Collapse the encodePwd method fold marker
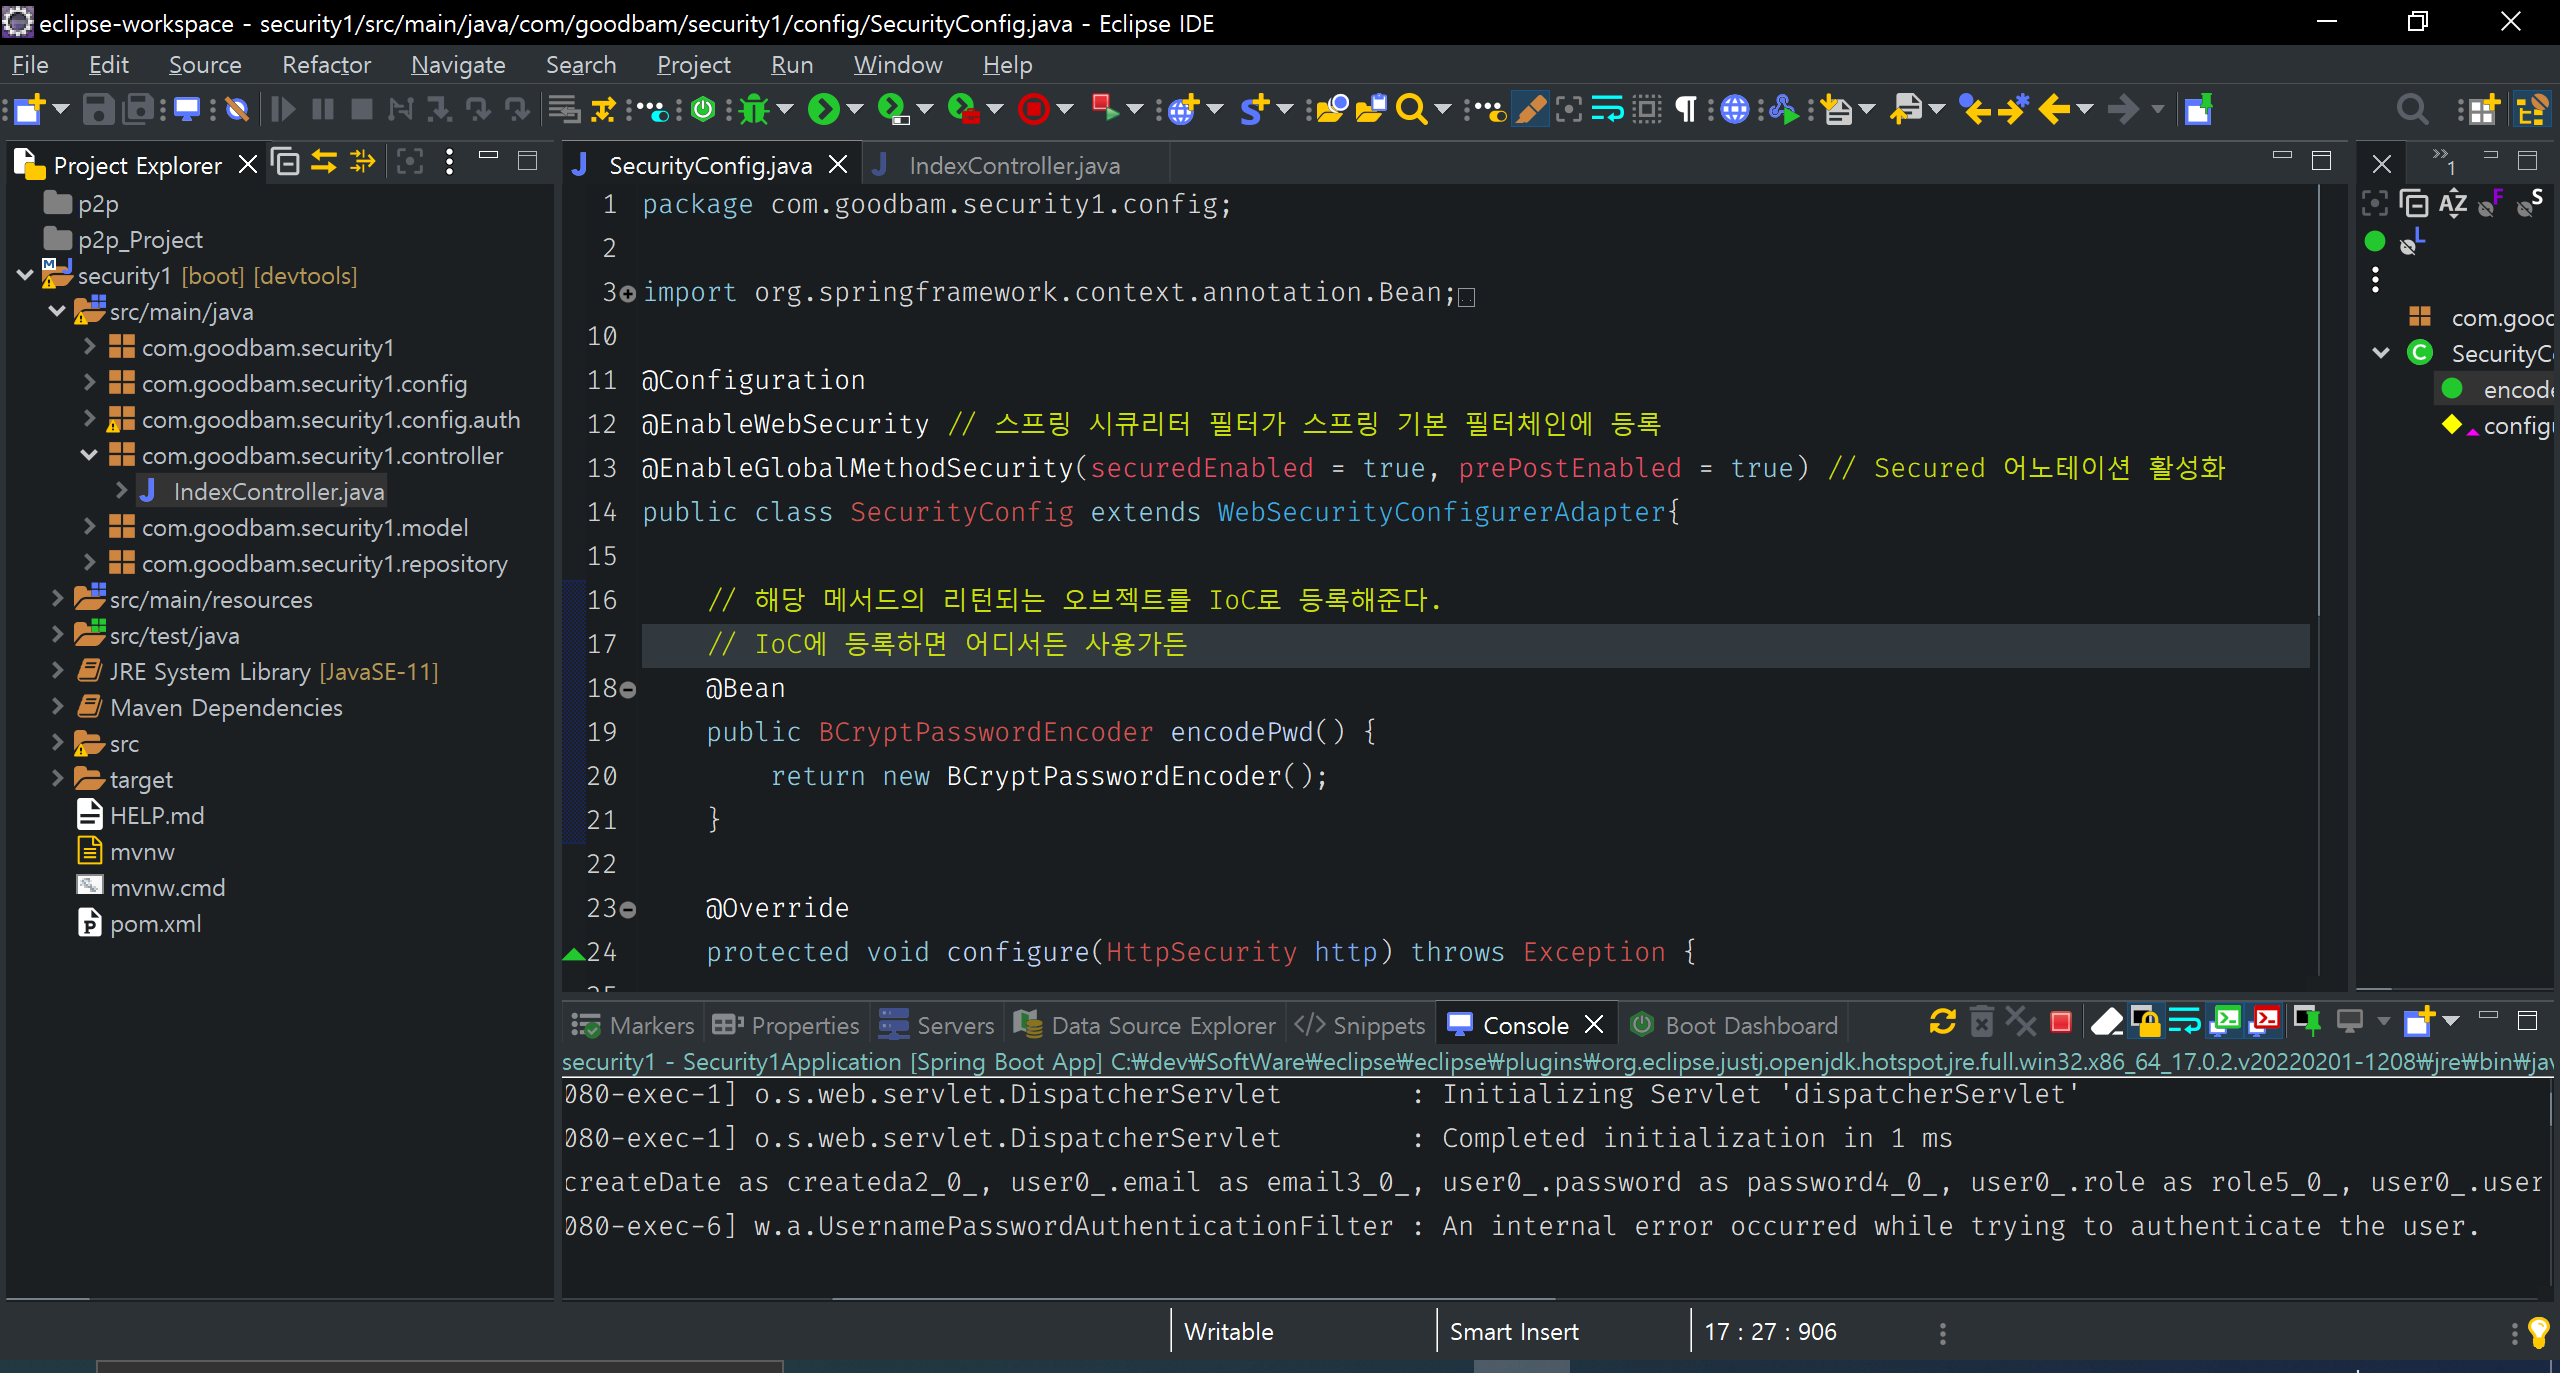Viewport: 2560px width, 1373px height. [x=628, y=689]
